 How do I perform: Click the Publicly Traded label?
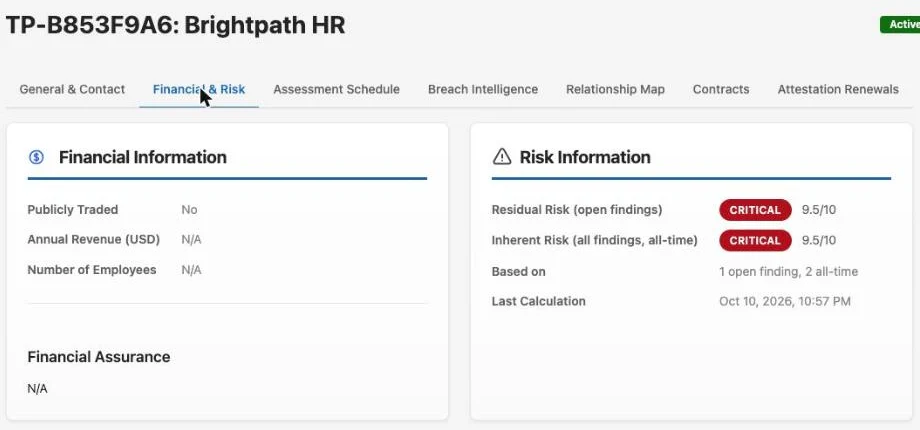click(73, 209)
